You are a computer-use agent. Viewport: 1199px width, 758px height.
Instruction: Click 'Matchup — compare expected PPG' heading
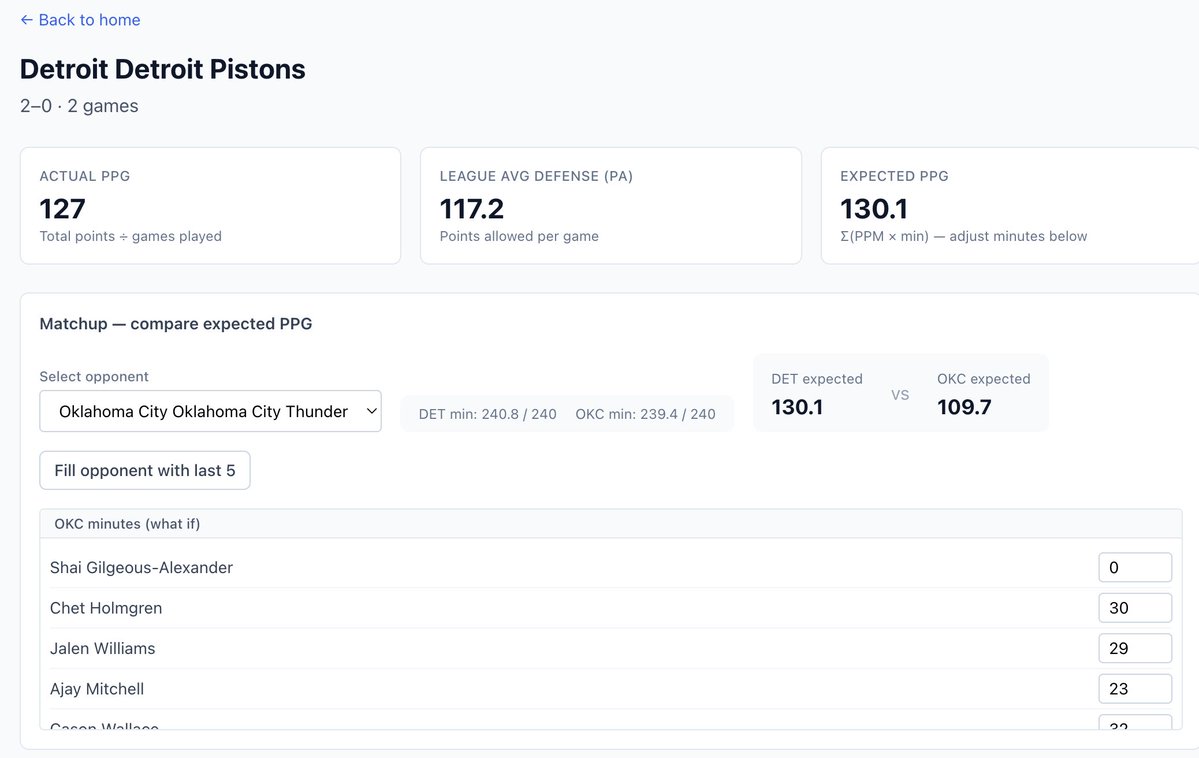176,324
